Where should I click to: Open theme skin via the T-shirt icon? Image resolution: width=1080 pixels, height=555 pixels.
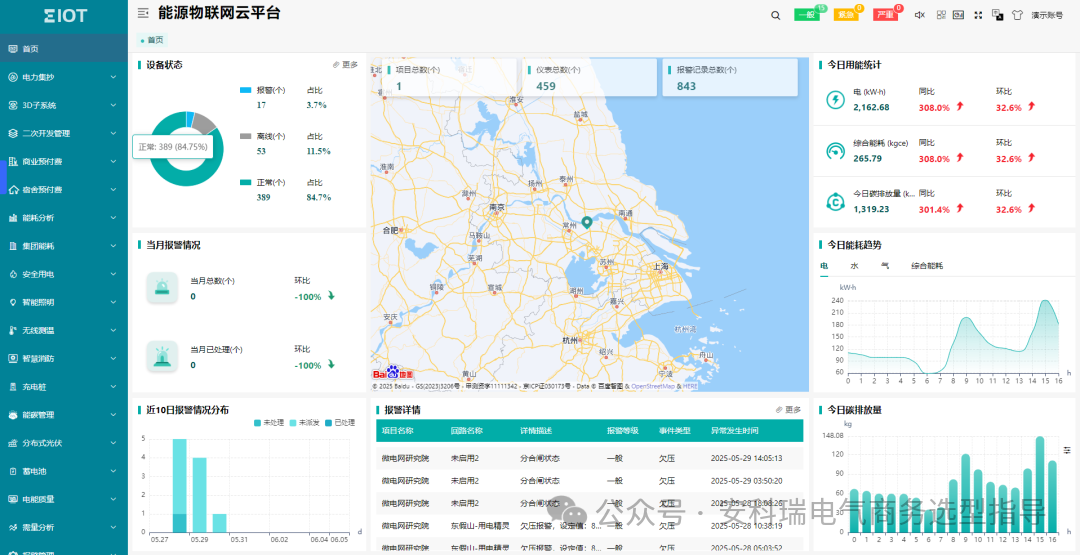[1017, 15]
